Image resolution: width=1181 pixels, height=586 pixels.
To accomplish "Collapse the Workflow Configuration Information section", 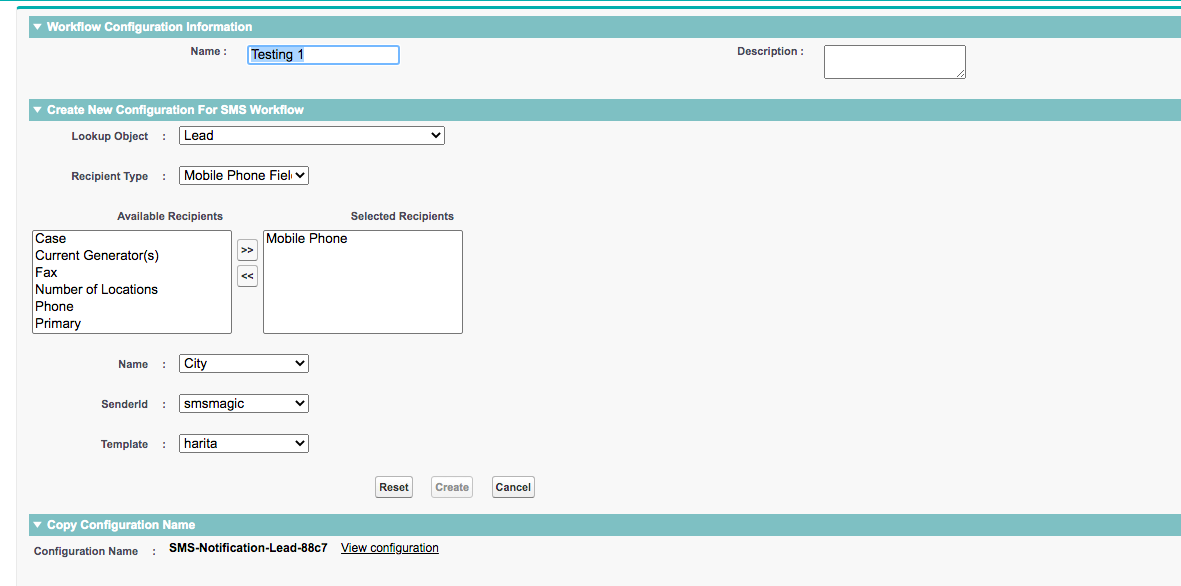I will (37, 26).
